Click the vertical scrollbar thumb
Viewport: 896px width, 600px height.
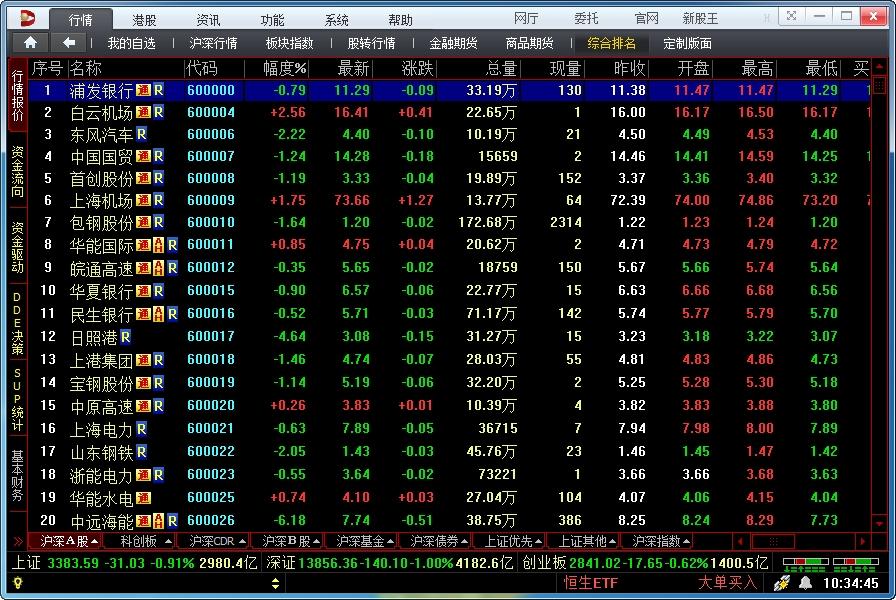[879, 86]
